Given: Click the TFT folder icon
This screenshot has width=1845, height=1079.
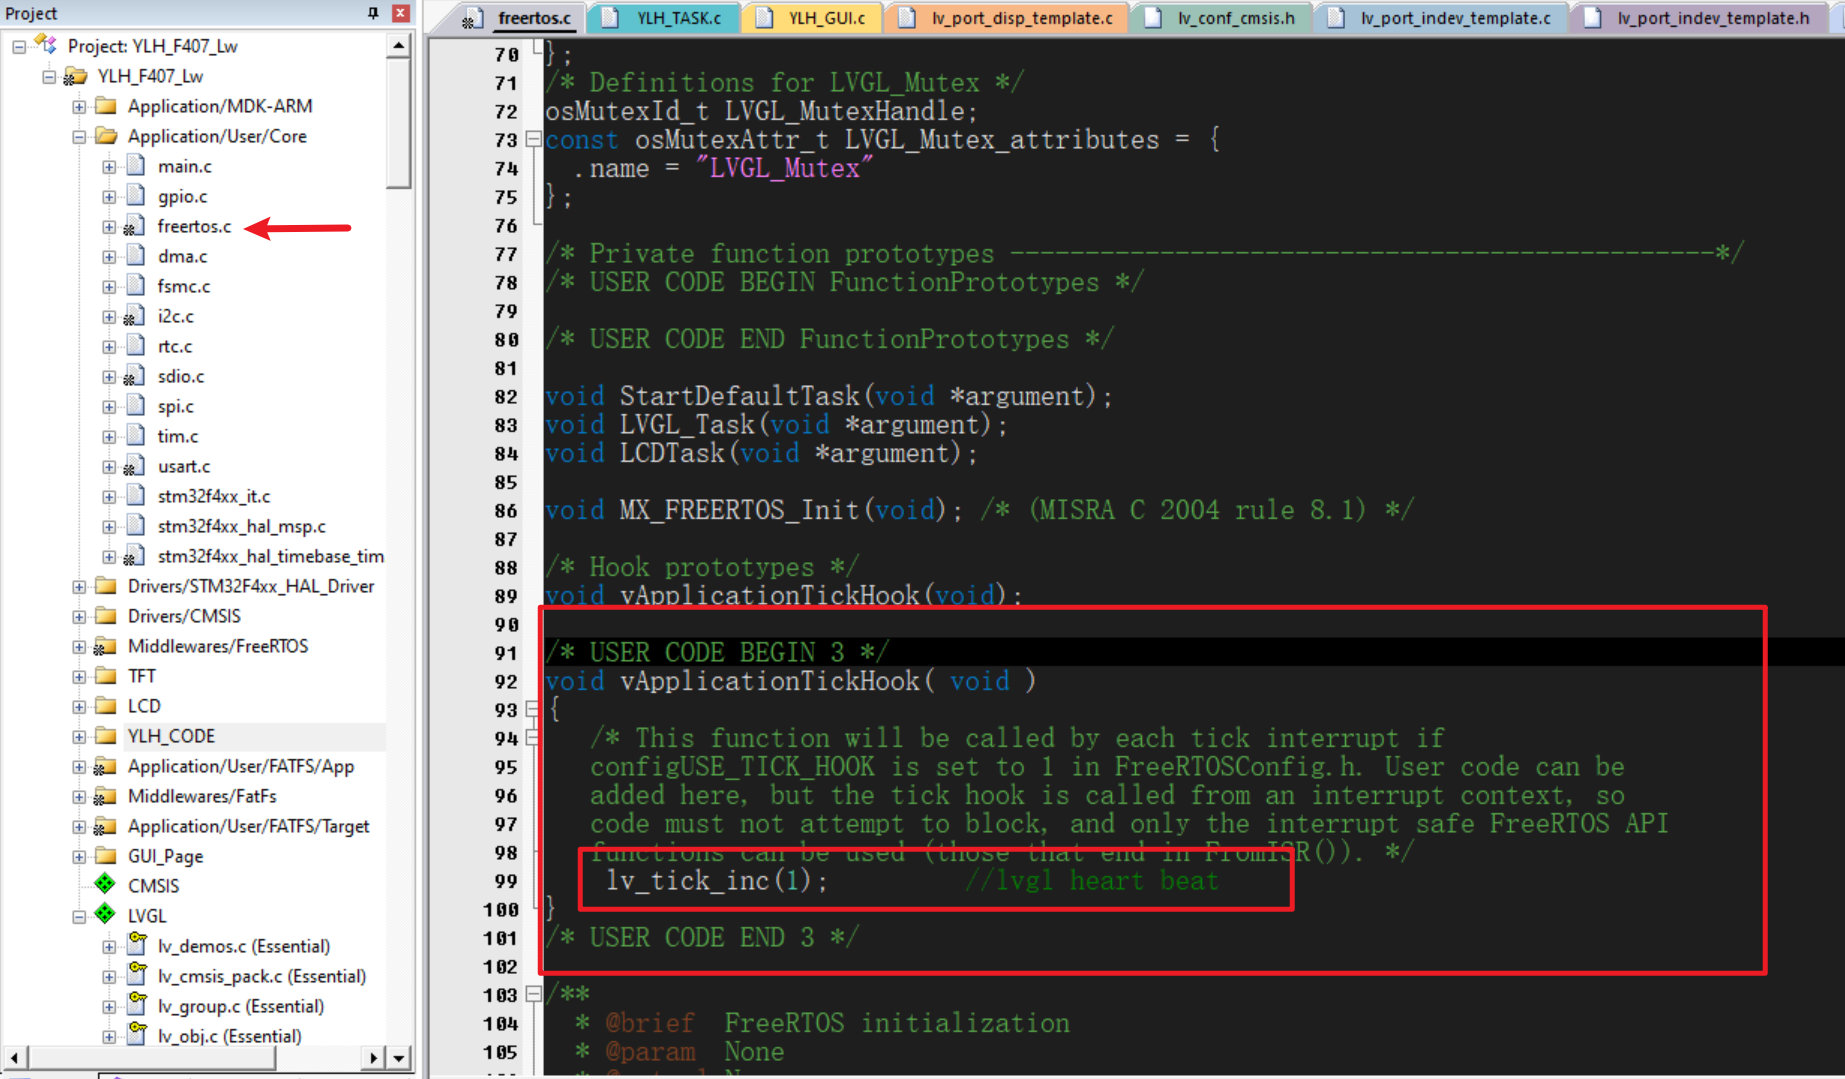Looking at the screenshot, I should (x=105, y=676).
